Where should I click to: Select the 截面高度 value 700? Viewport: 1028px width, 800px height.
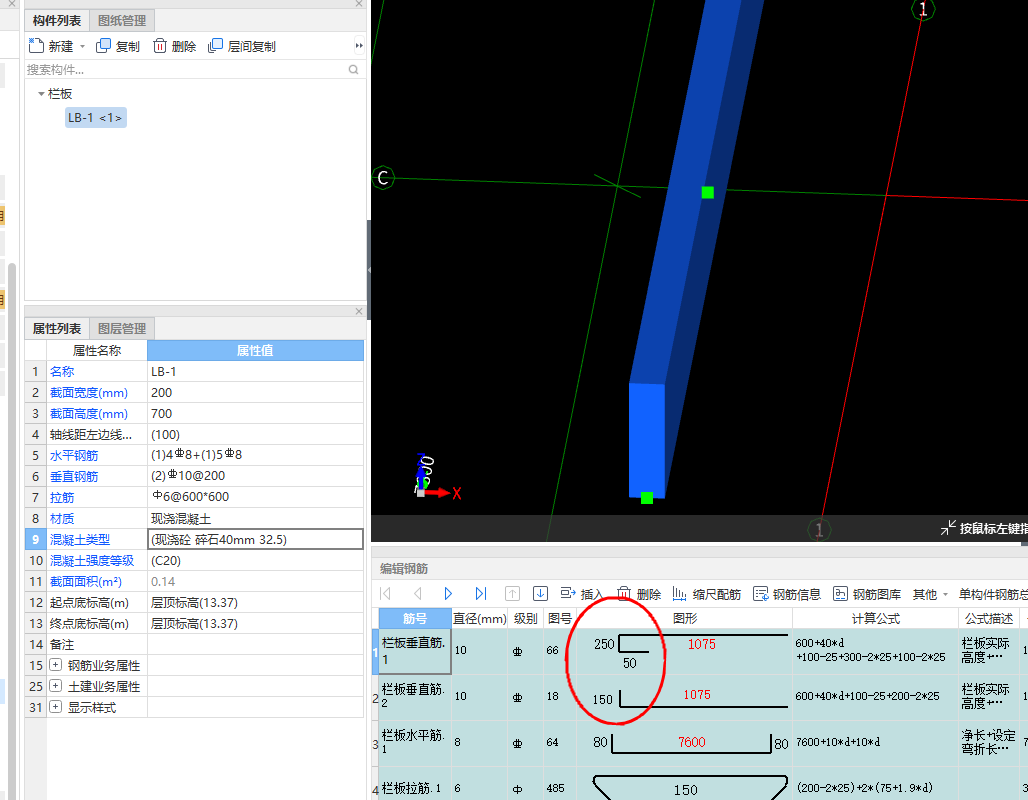[256, 413]
